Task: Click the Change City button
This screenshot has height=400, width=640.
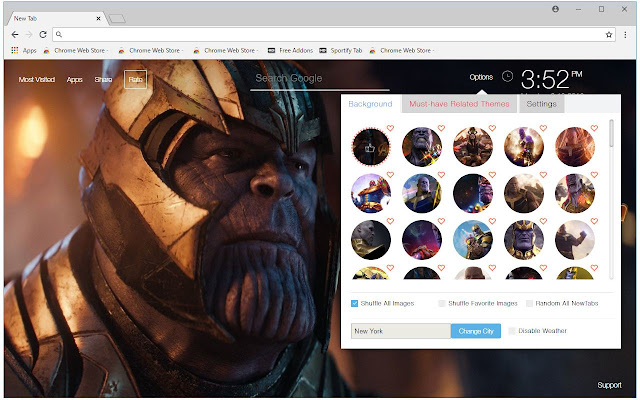Action: [476, 331]
